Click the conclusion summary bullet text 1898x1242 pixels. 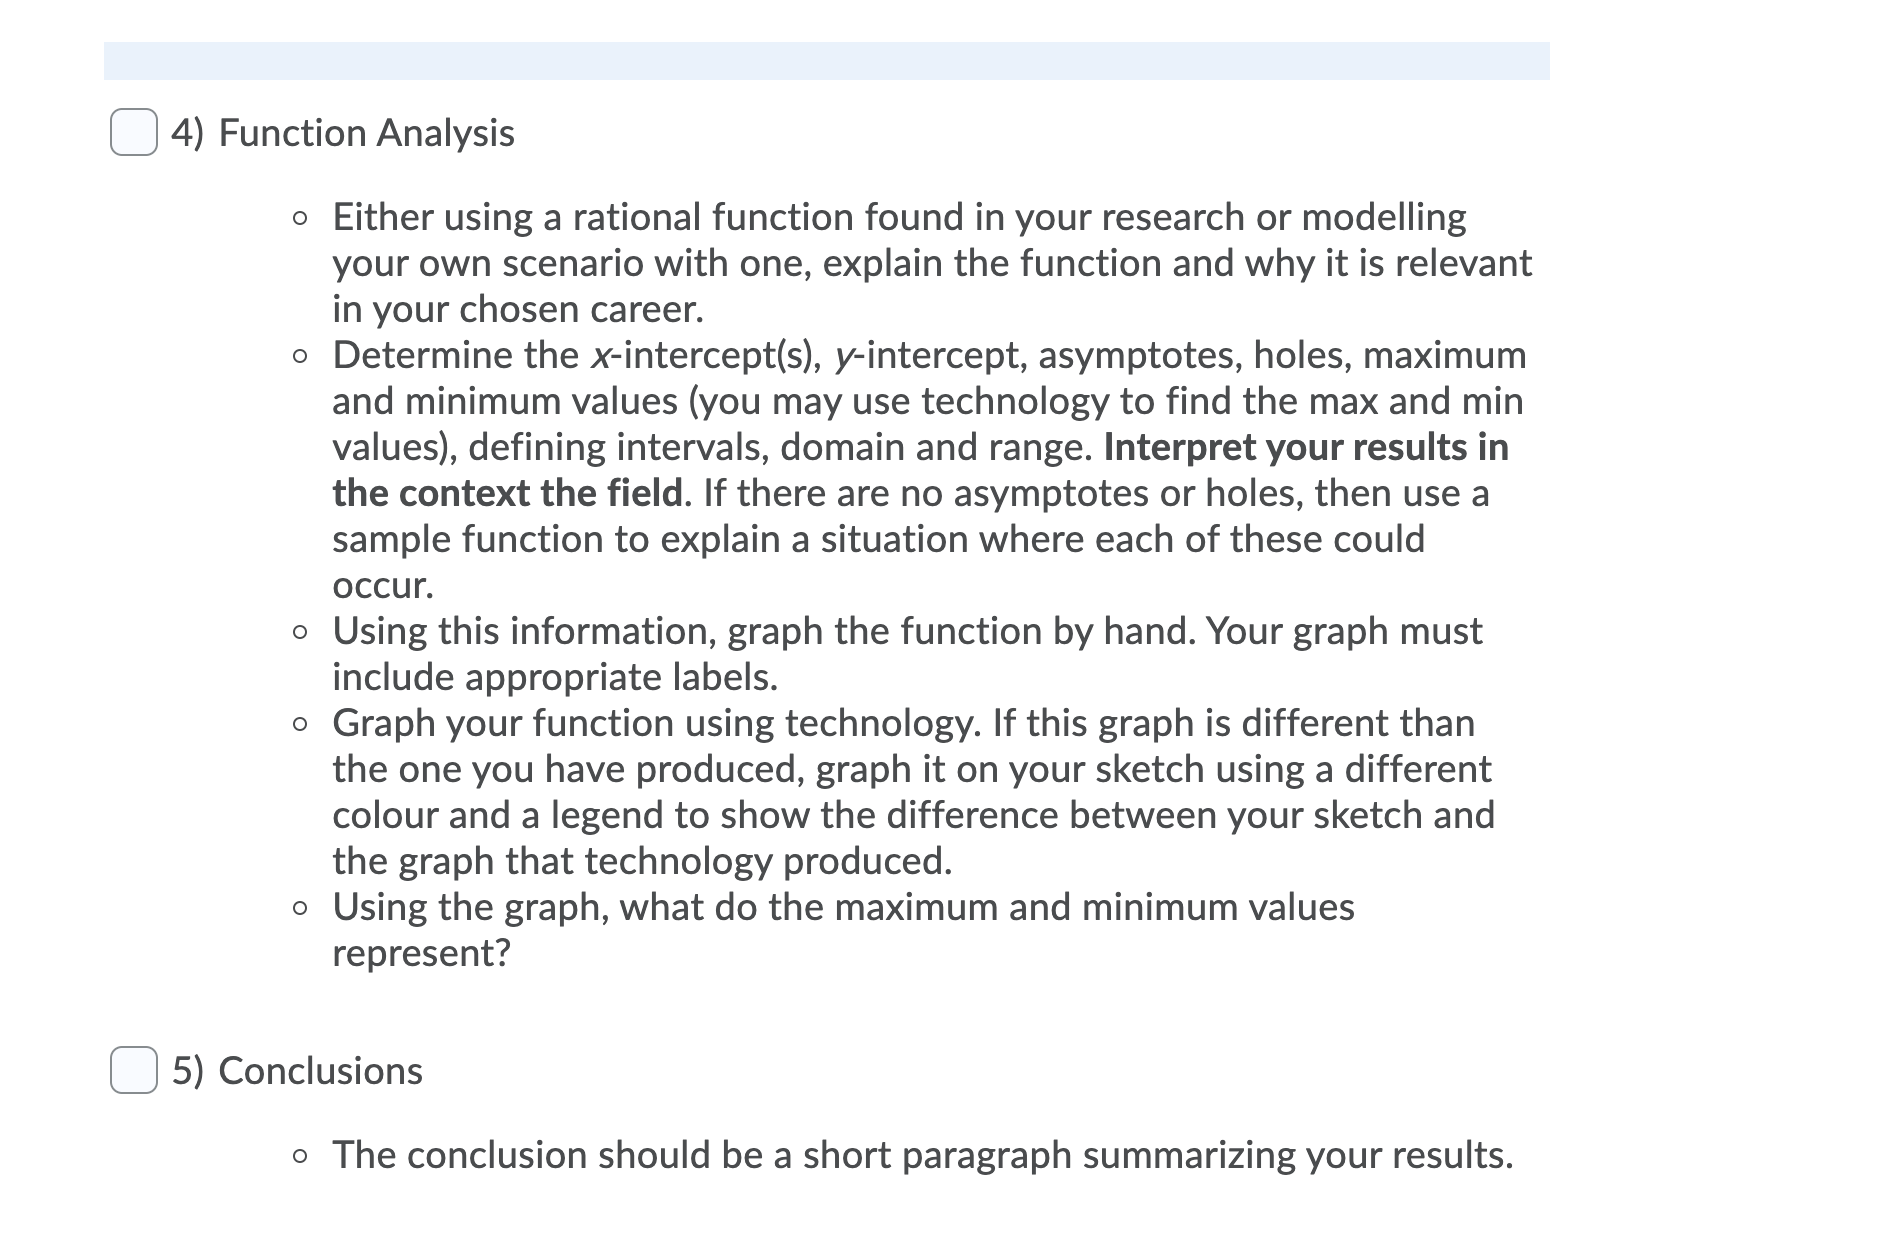921,1155
